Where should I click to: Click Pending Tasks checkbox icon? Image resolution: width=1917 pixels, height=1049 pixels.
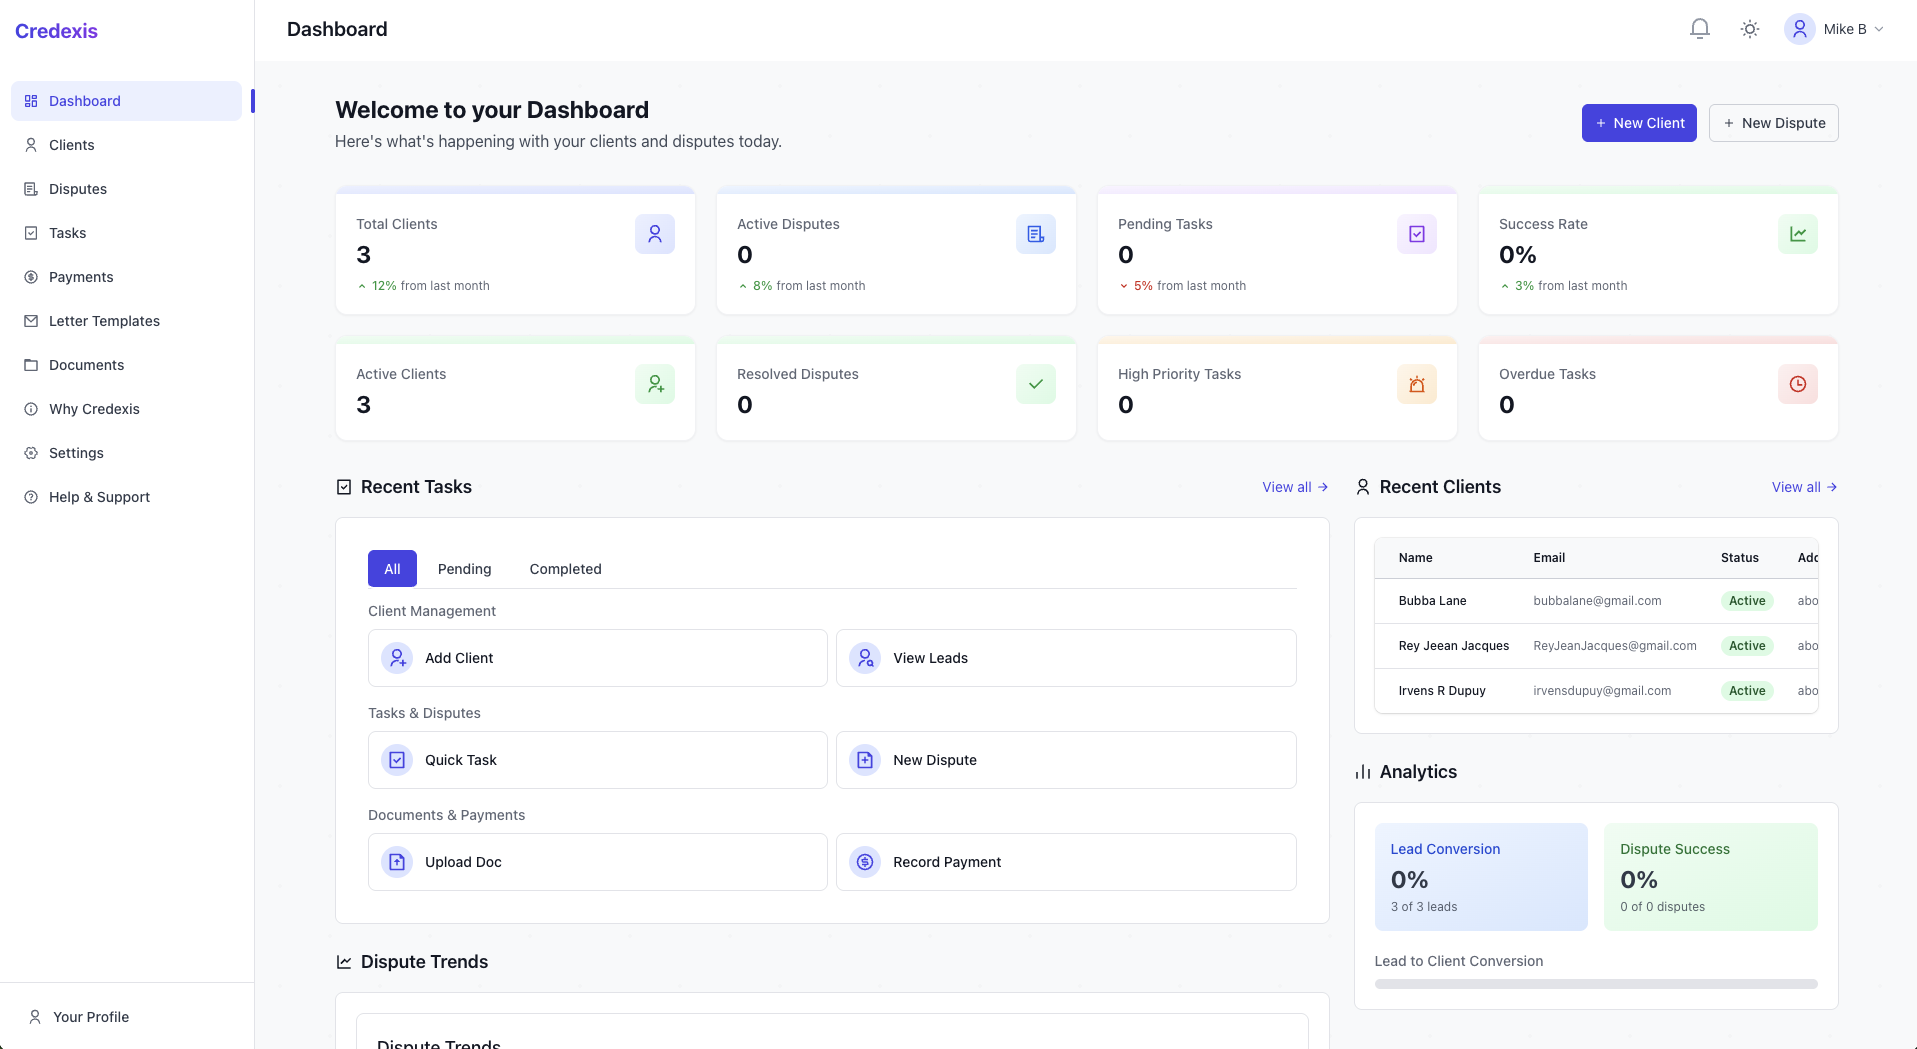[x=1417, y=234]
